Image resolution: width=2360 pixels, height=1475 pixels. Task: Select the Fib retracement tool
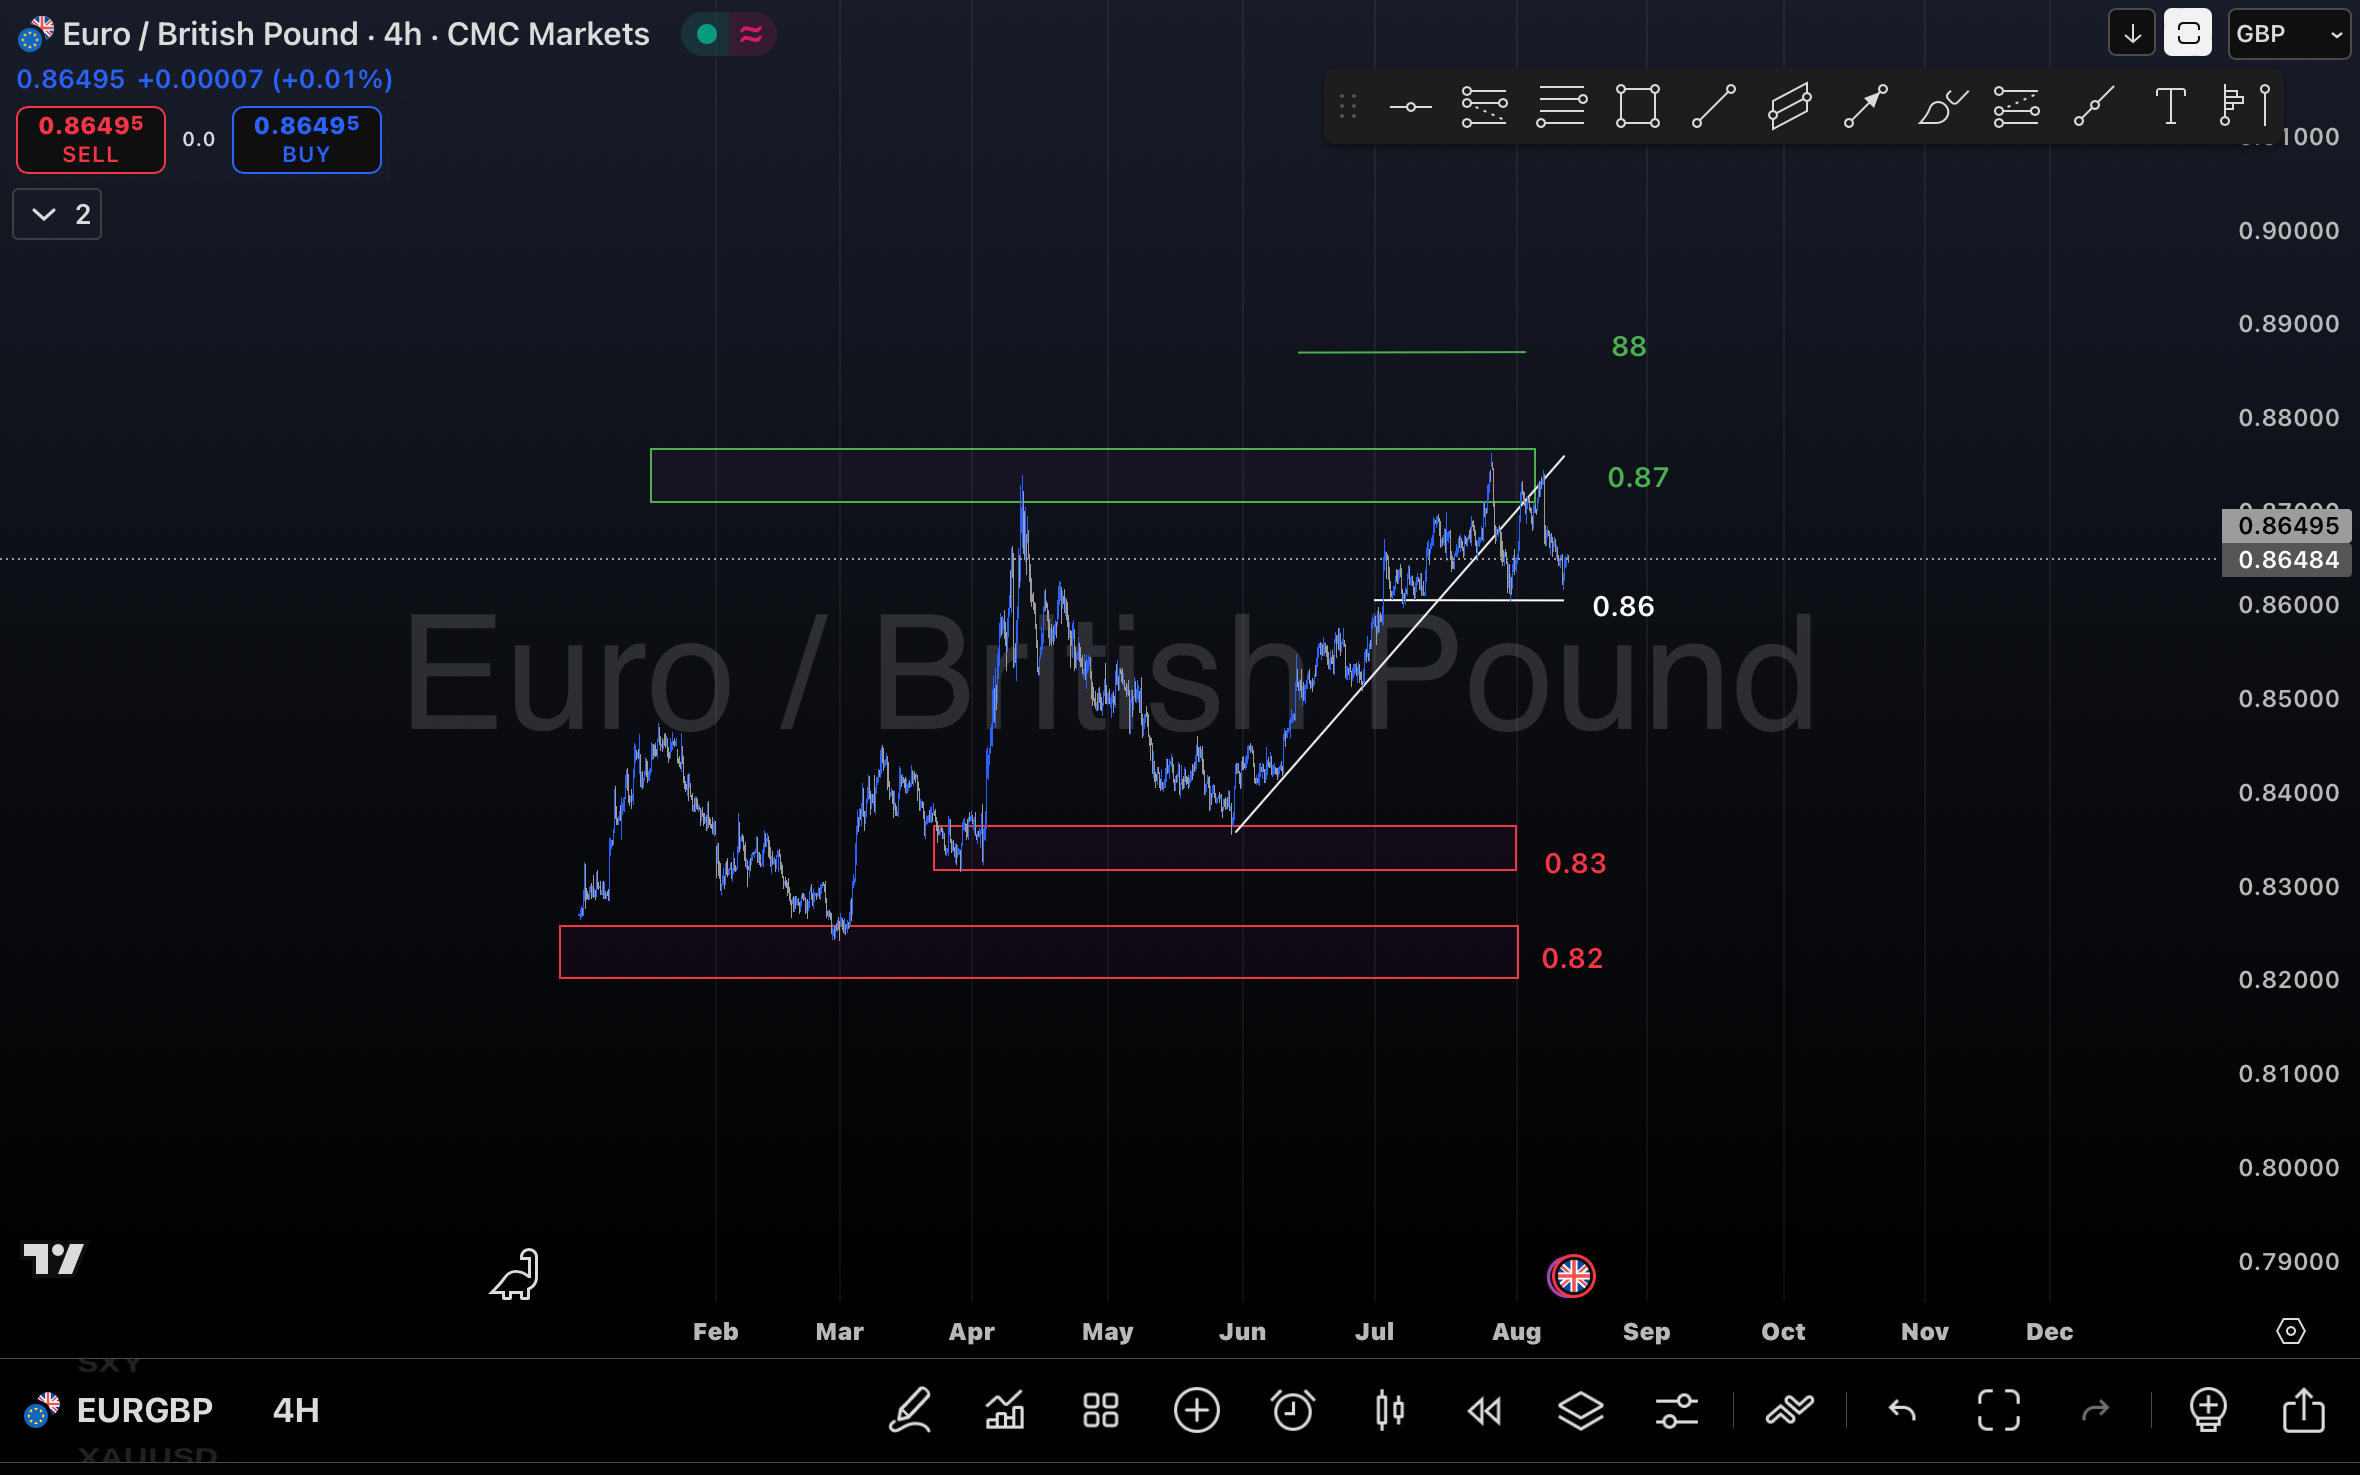[1484, 107]
